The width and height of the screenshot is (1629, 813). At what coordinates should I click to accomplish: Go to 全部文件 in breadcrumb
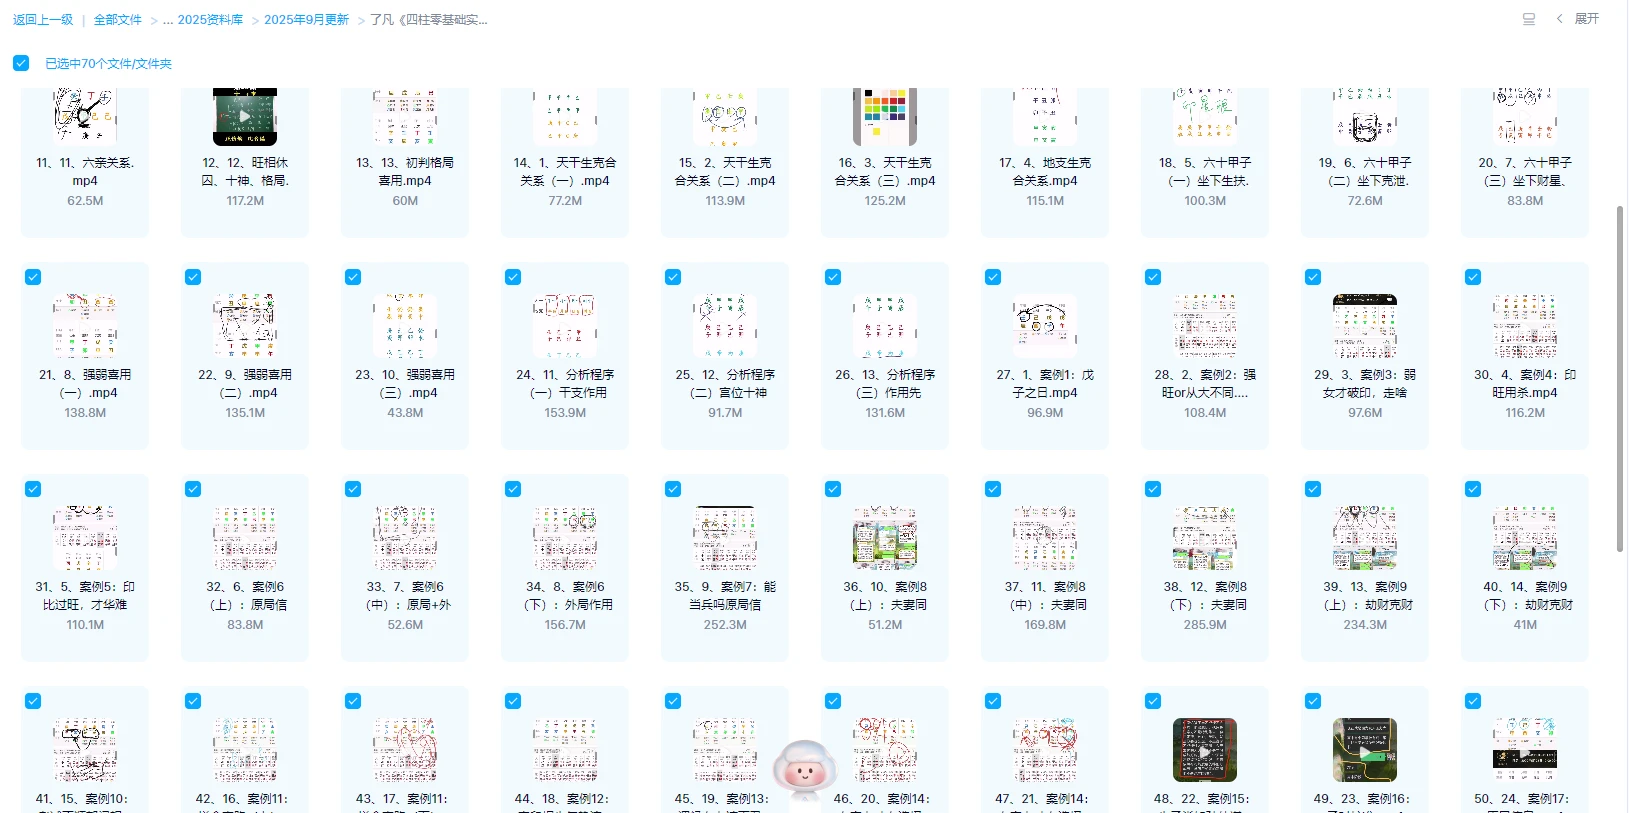[118, 20]
